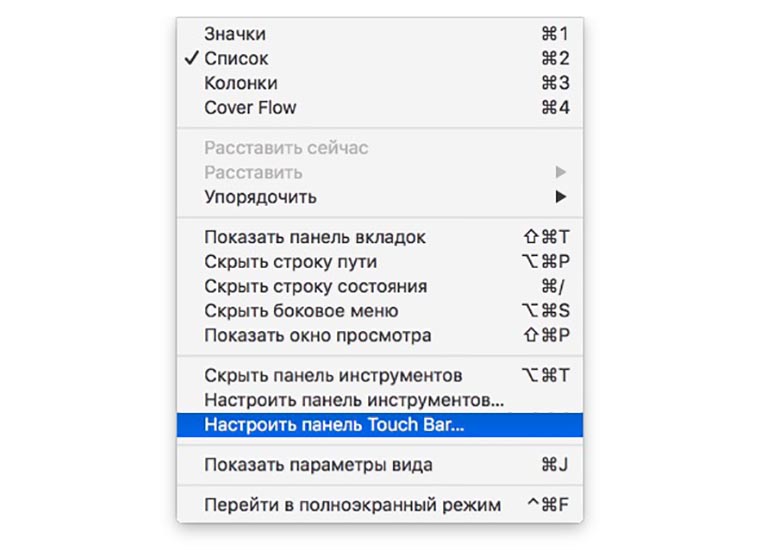
Task: Choose the checked Список view
Action: pos(236,59)
